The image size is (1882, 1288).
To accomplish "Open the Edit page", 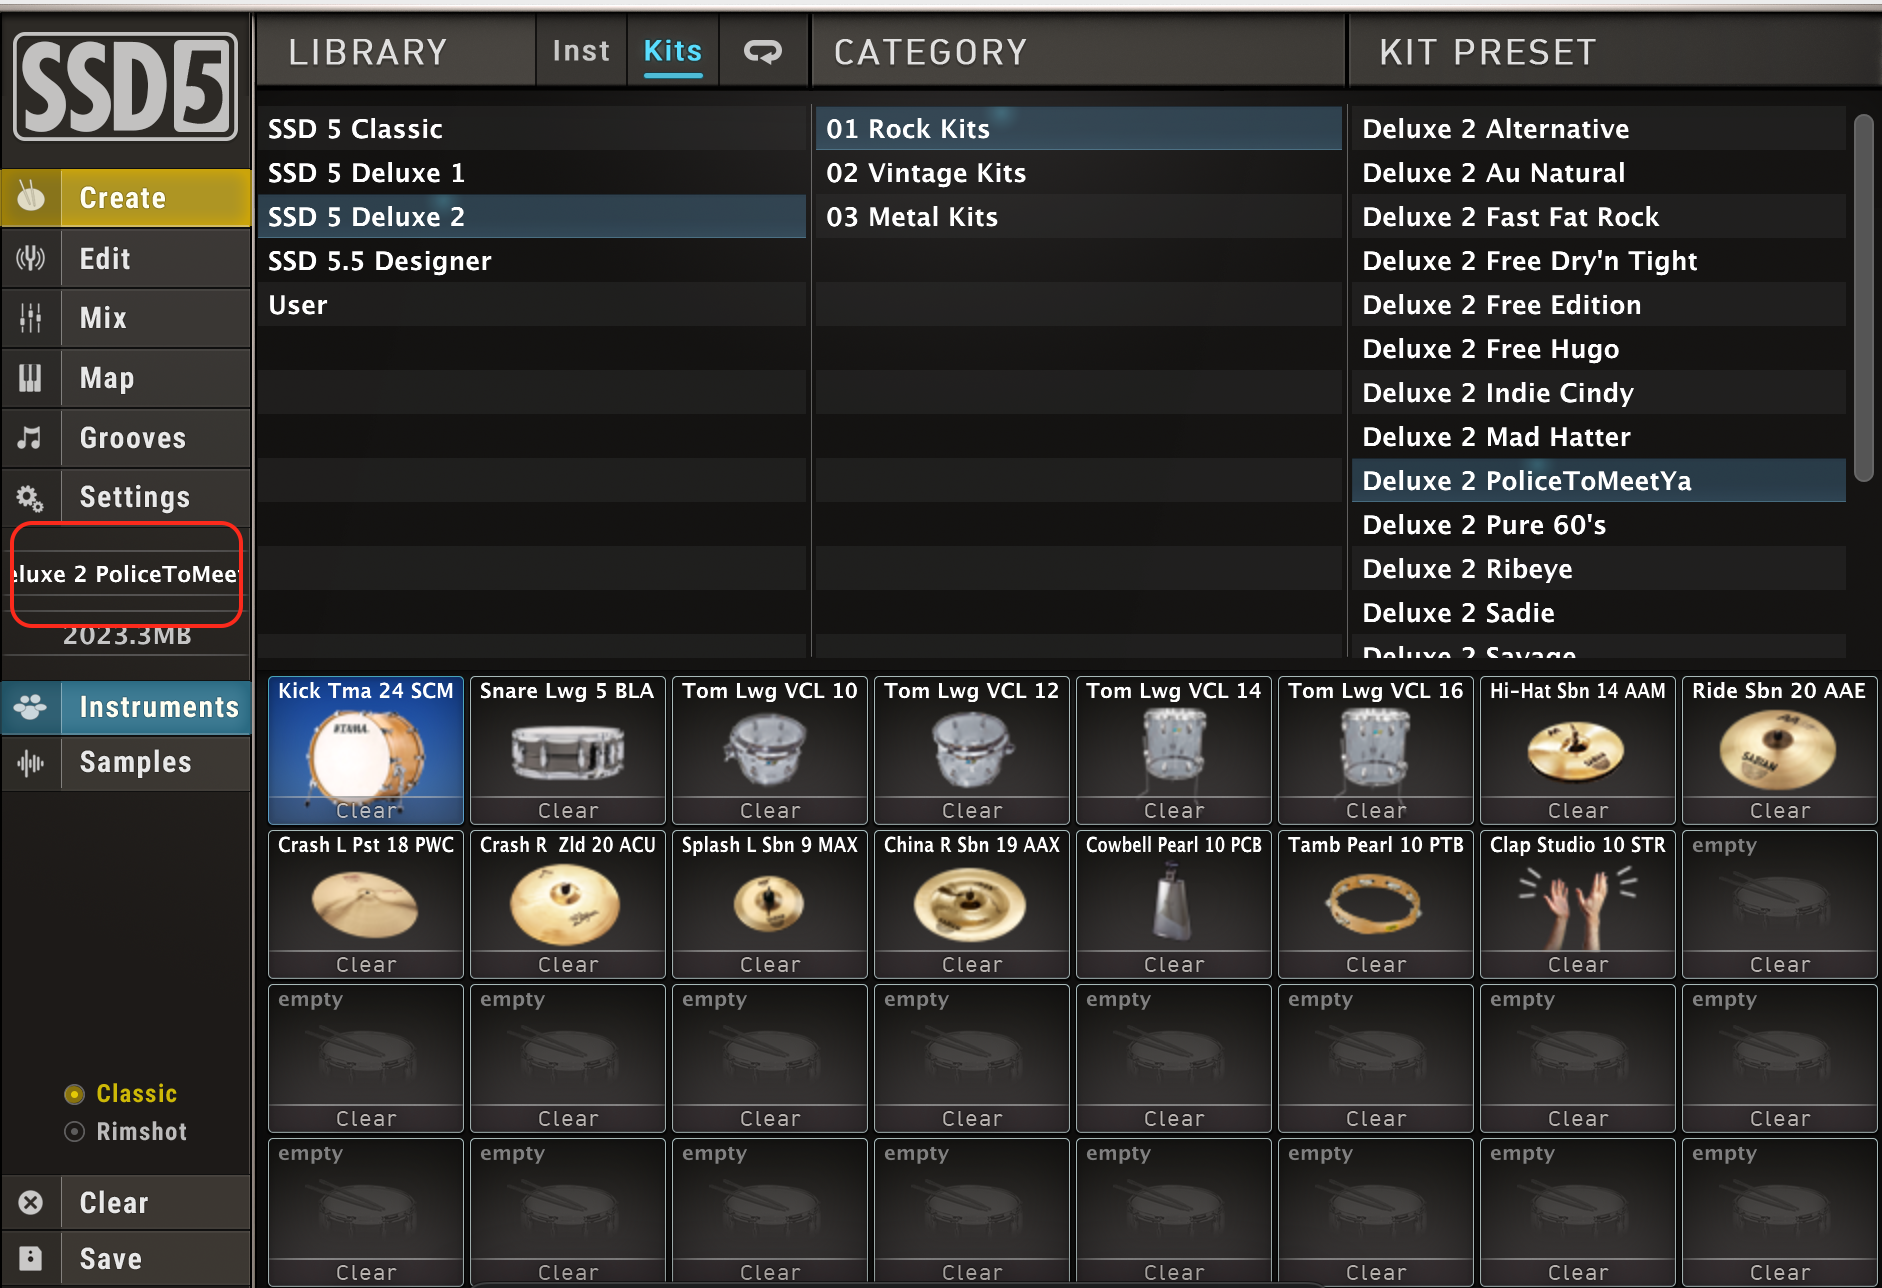I will [126, 258].
